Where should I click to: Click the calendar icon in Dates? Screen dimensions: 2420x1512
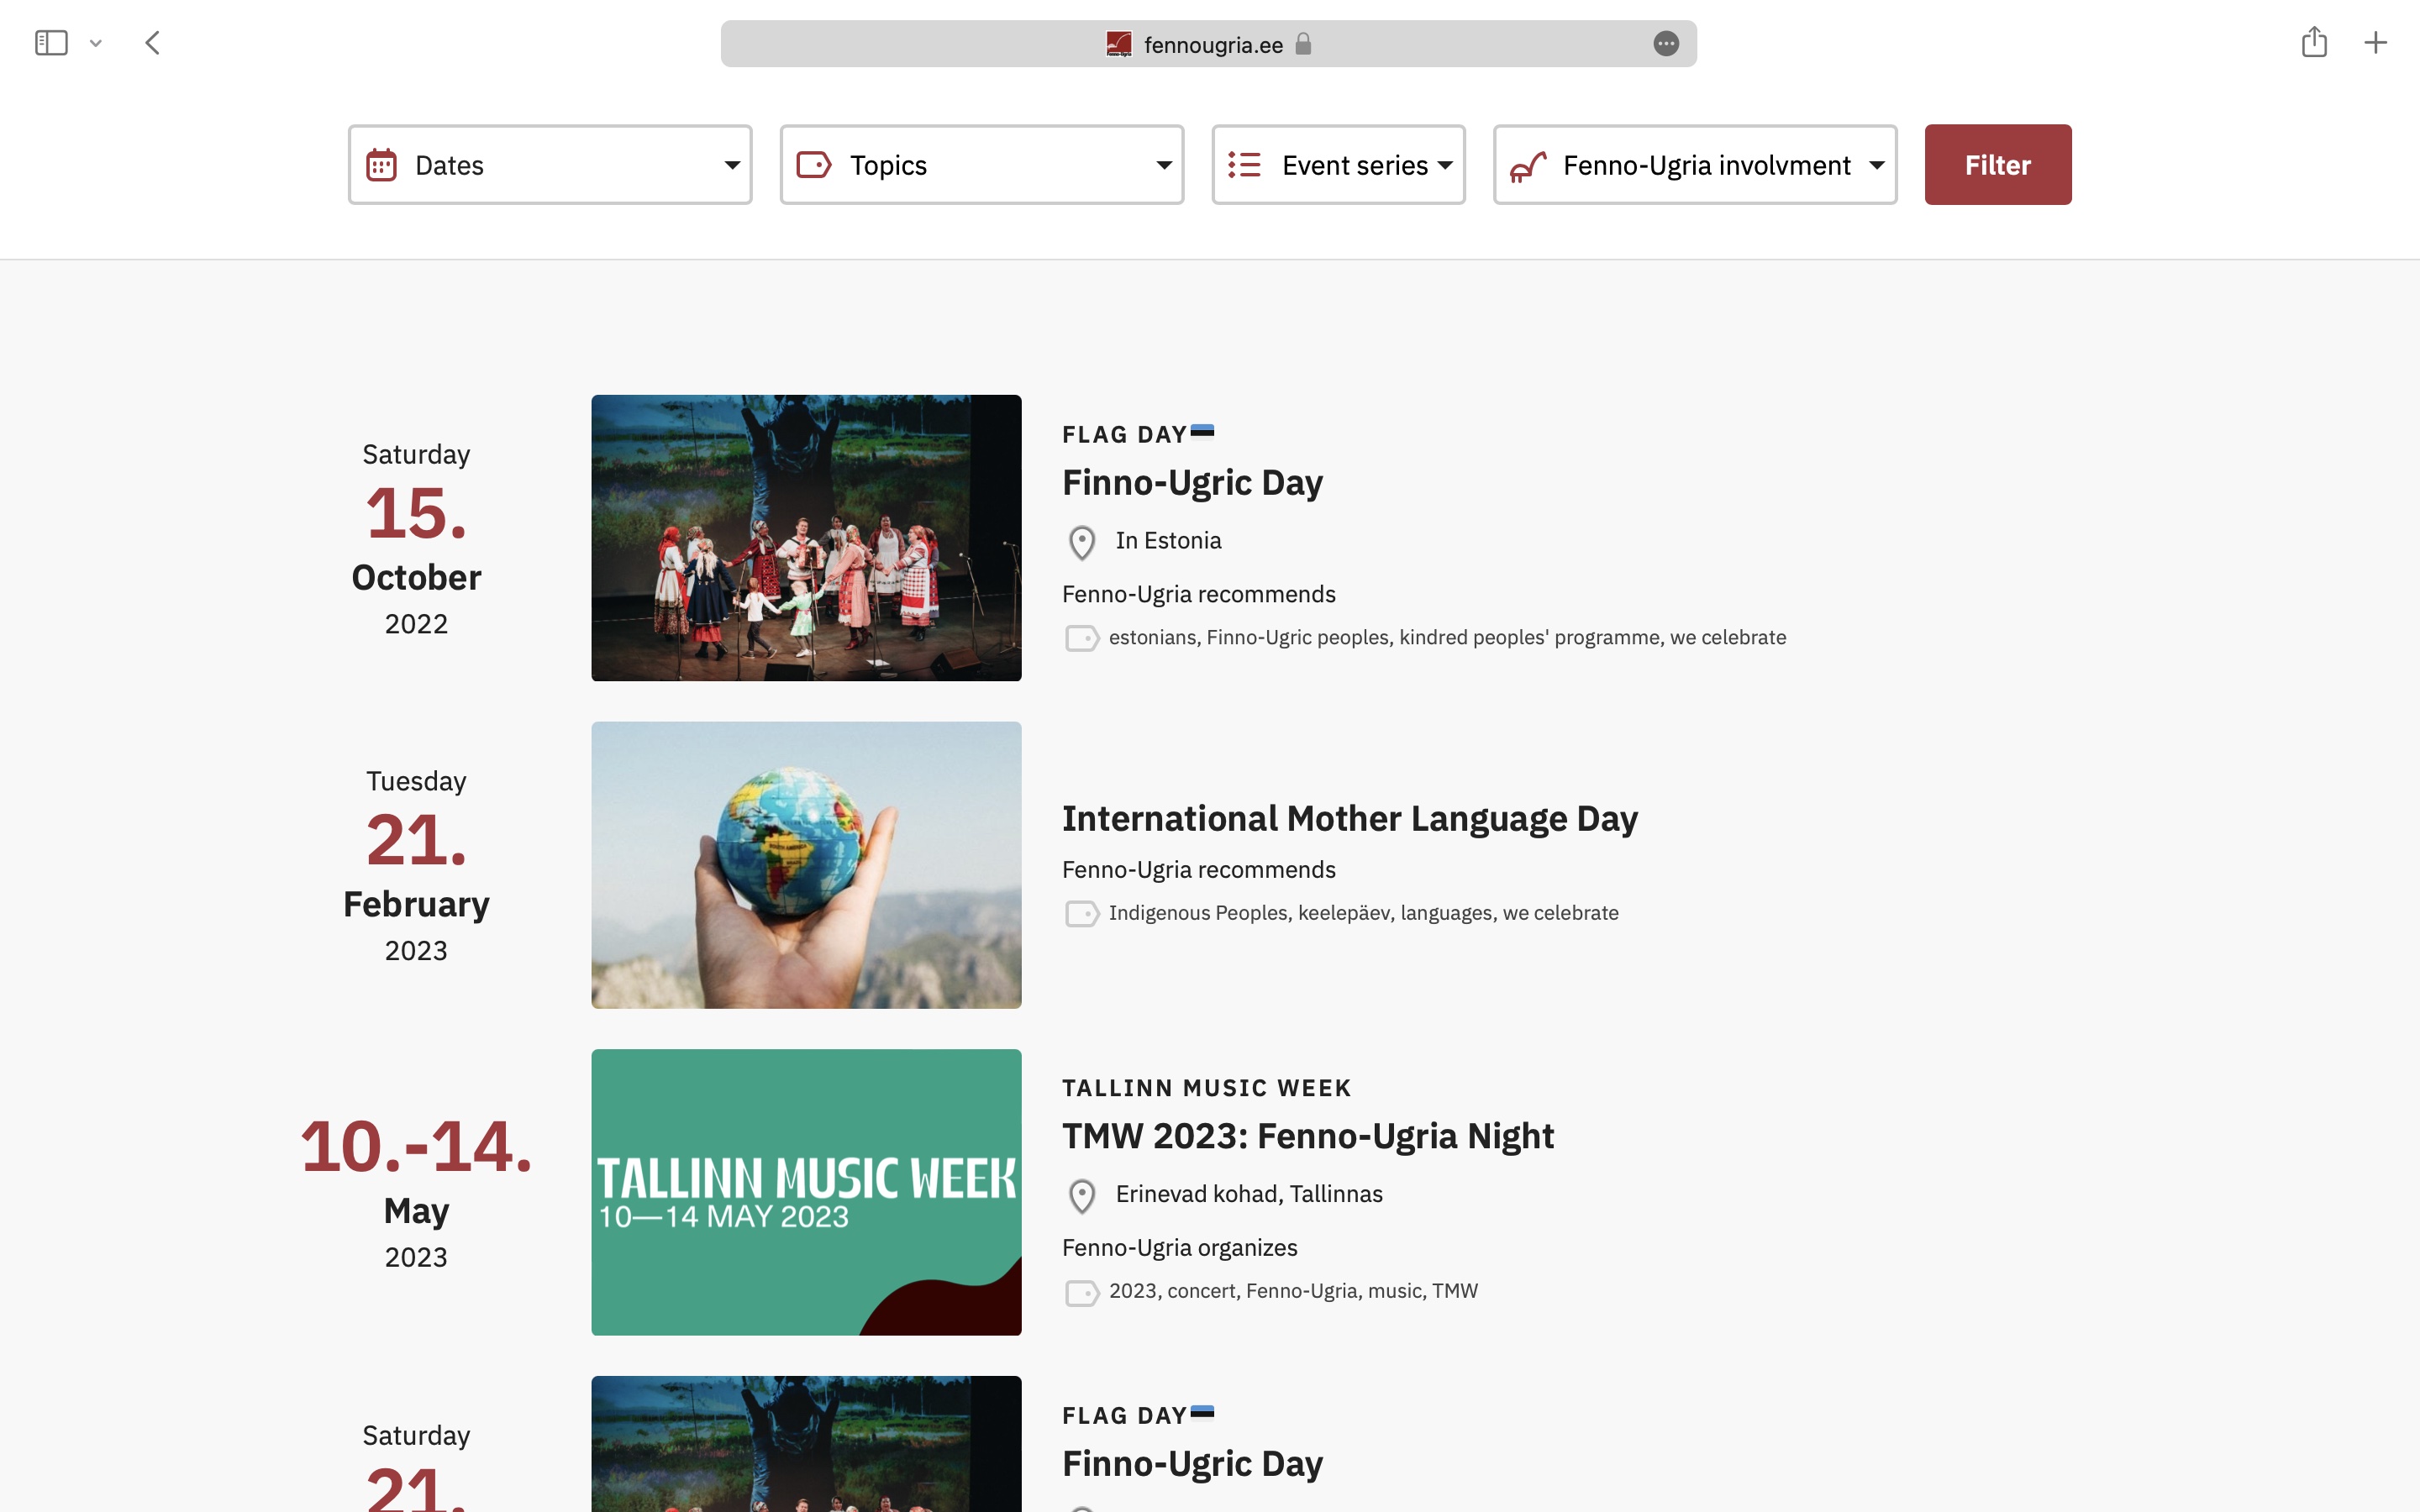(381, 165)
